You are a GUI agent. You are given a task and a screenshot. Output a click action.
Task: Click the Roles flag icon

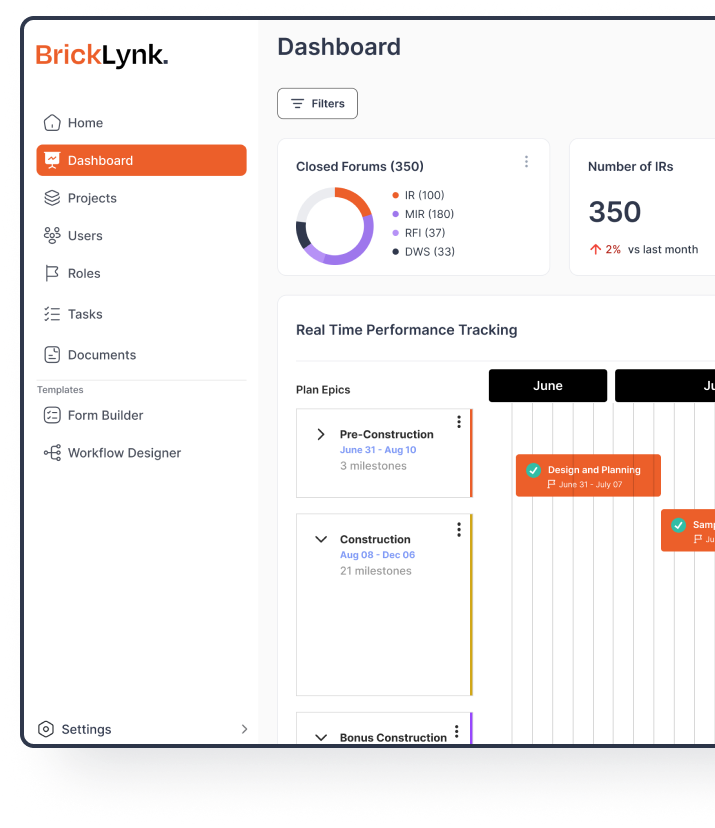52,274
